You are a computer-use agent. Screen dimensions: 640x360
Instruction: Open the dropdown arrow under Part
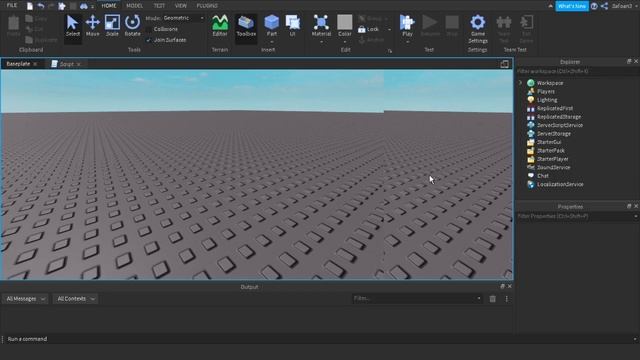[x=271, y=42]
